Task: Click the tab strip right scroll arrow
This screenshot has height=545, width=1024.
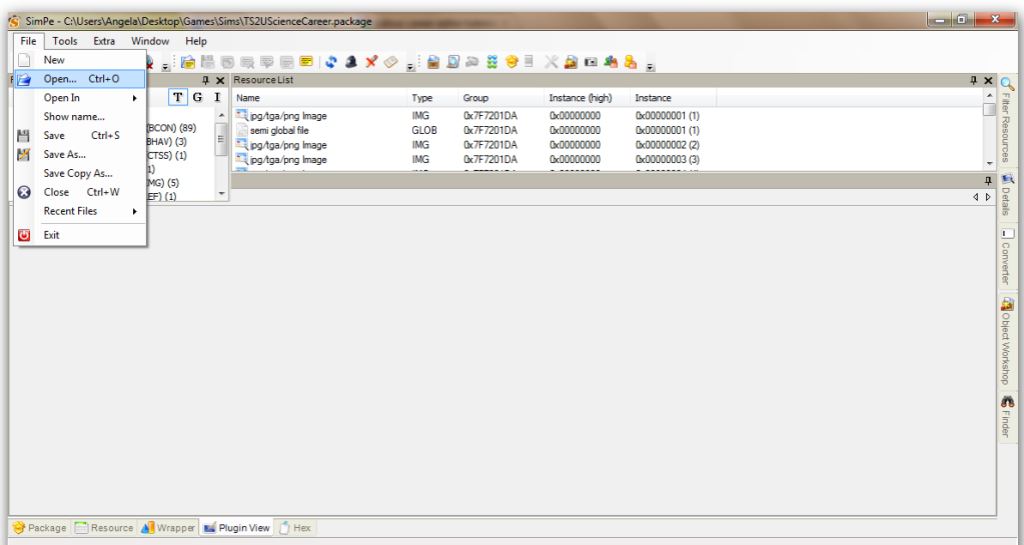Action: [x=988, y=197]
